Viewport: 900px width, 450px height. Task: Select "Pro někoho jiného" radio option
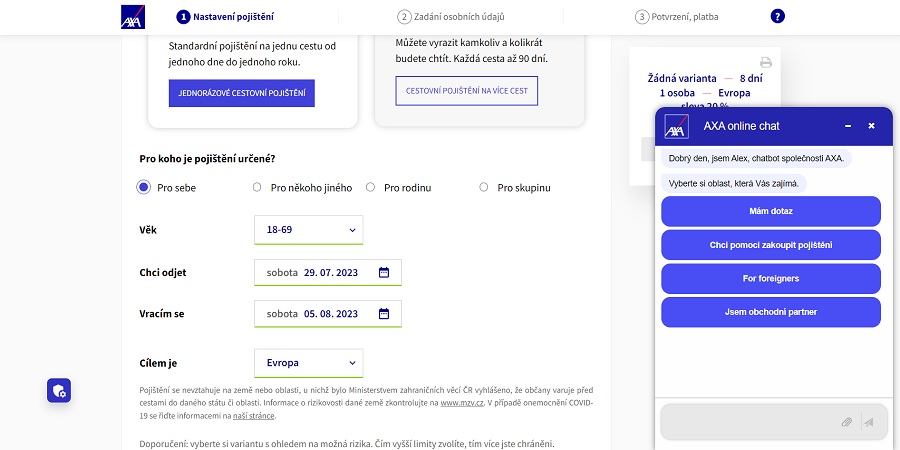point(257,187)
